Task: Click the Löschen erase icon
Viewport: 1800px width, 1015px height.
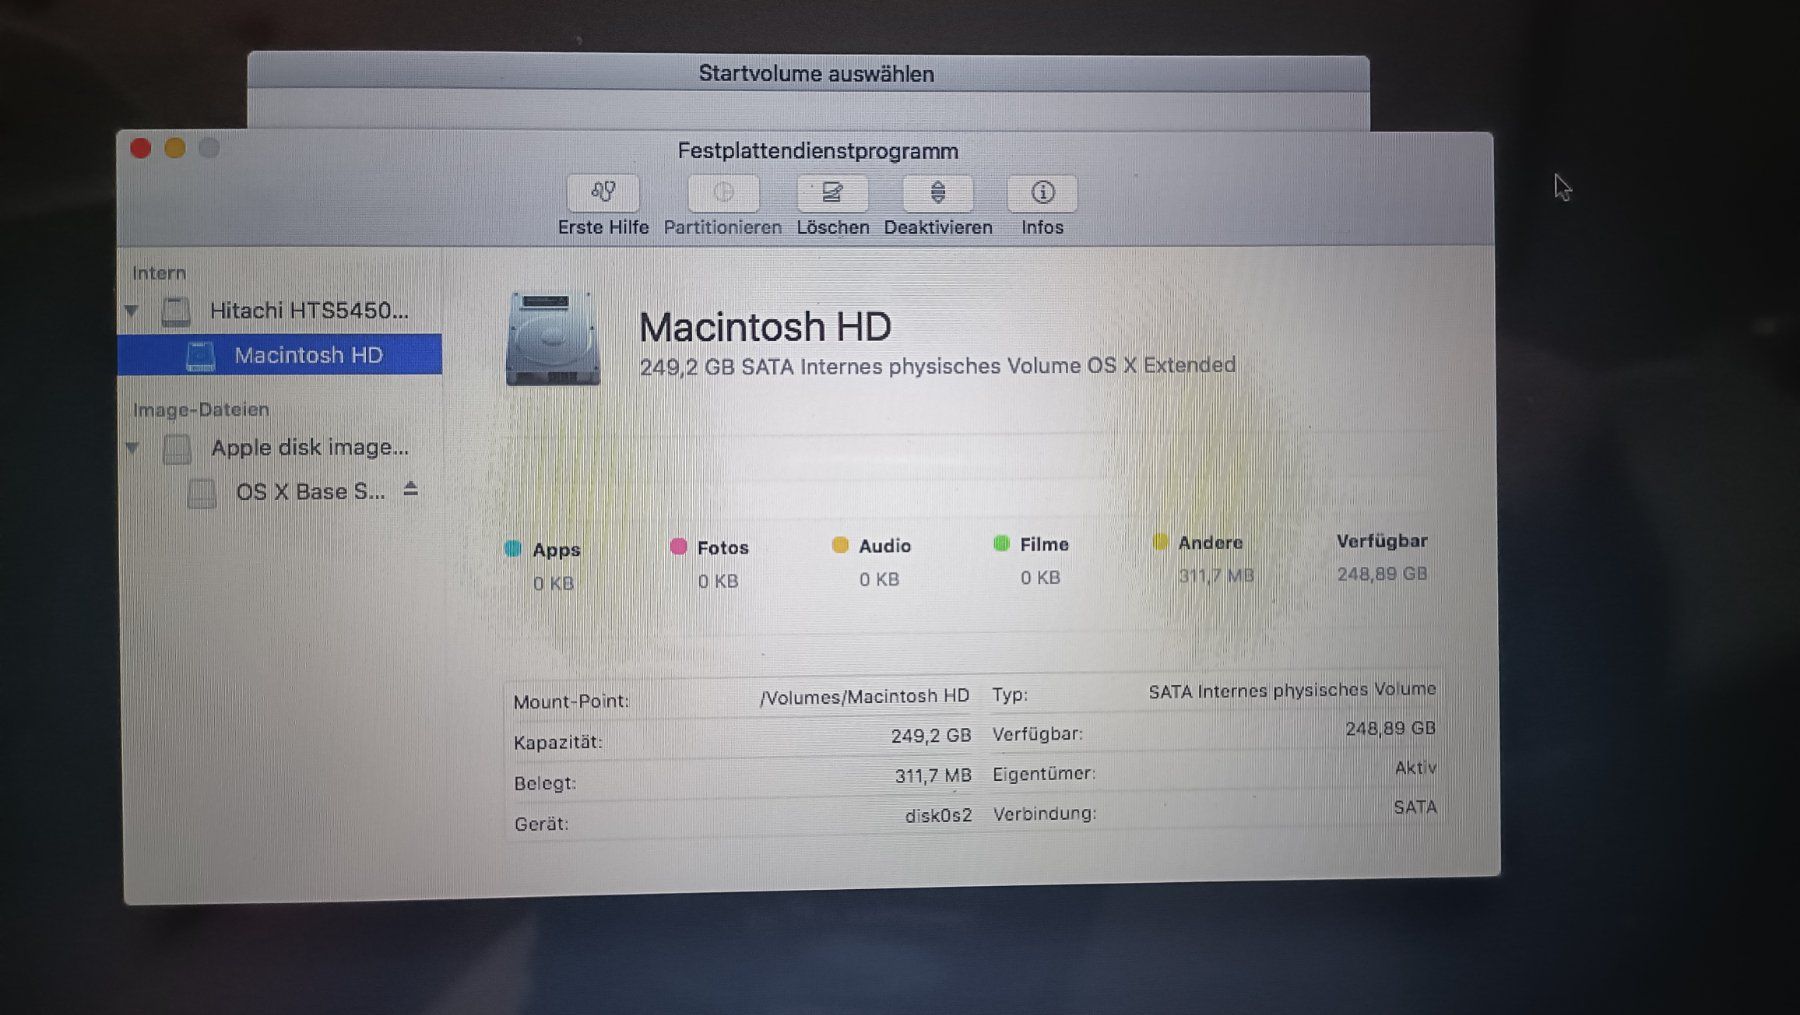Action: [x=832, y=192]
